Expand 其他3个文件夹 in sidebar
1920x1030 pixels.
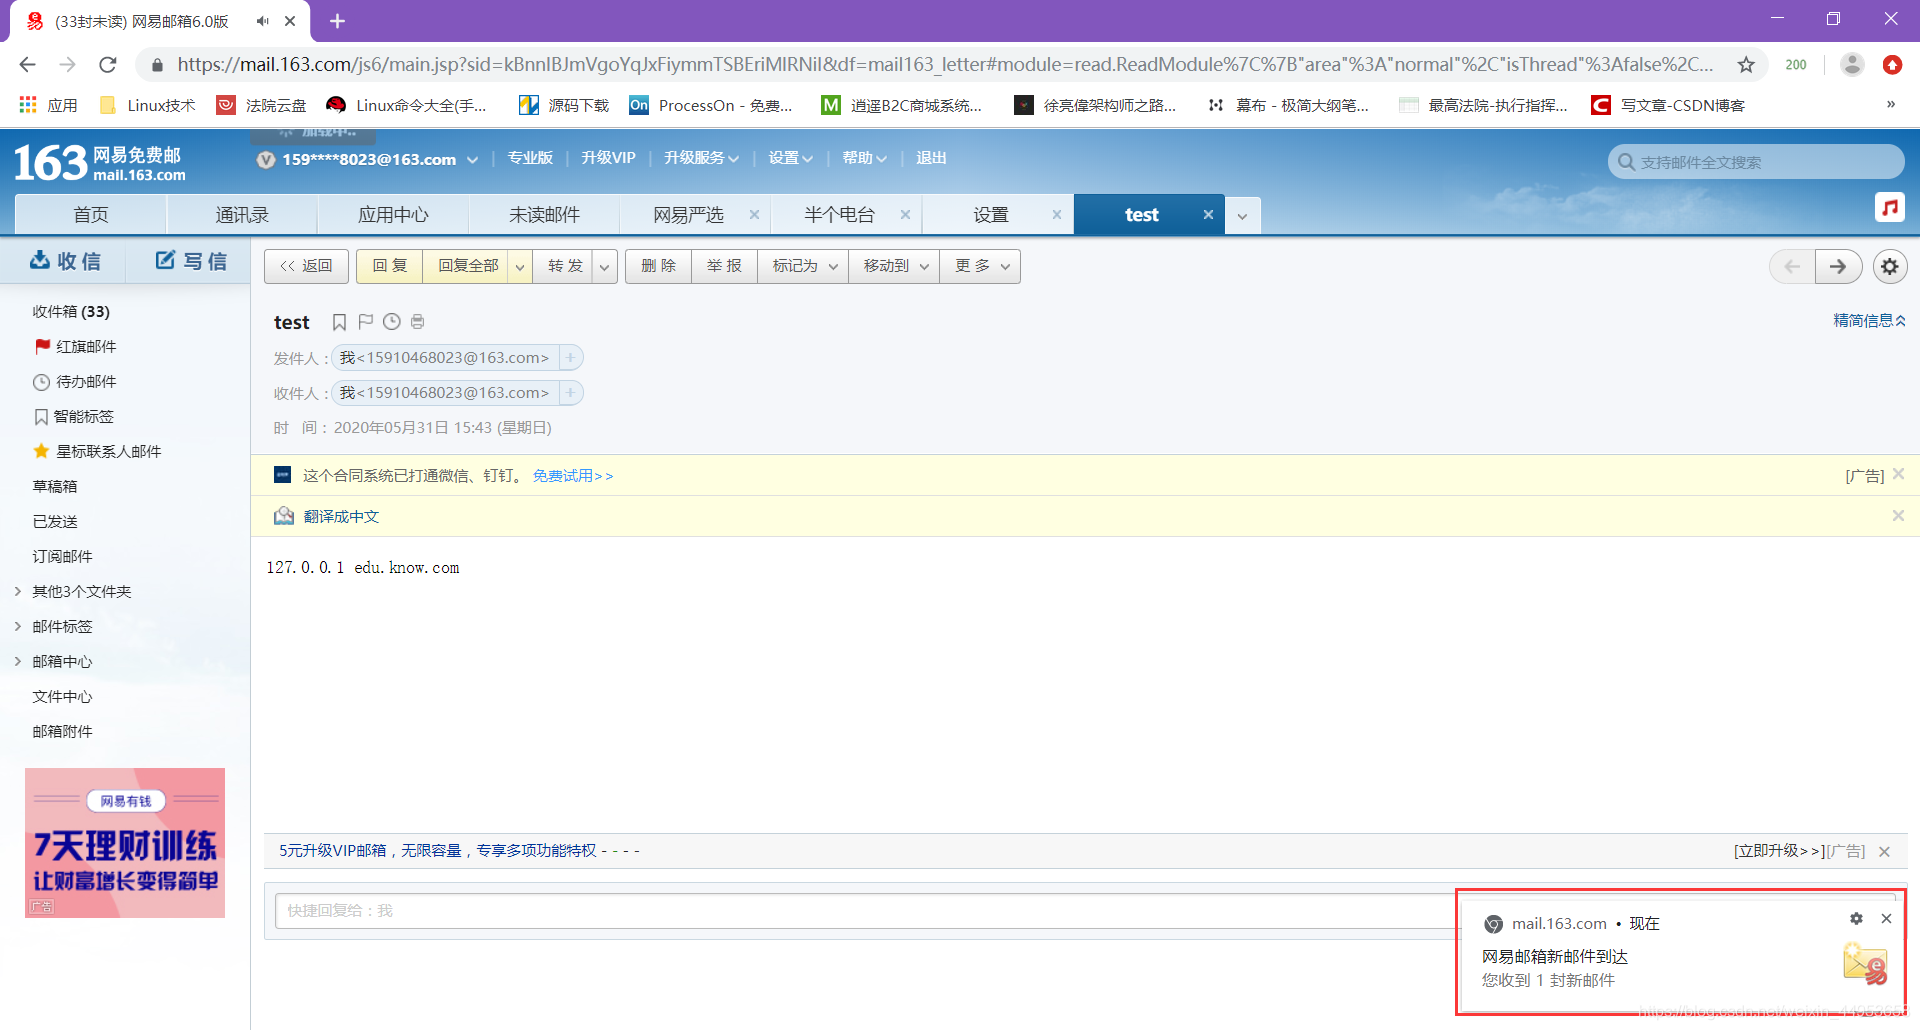[18, 591]
